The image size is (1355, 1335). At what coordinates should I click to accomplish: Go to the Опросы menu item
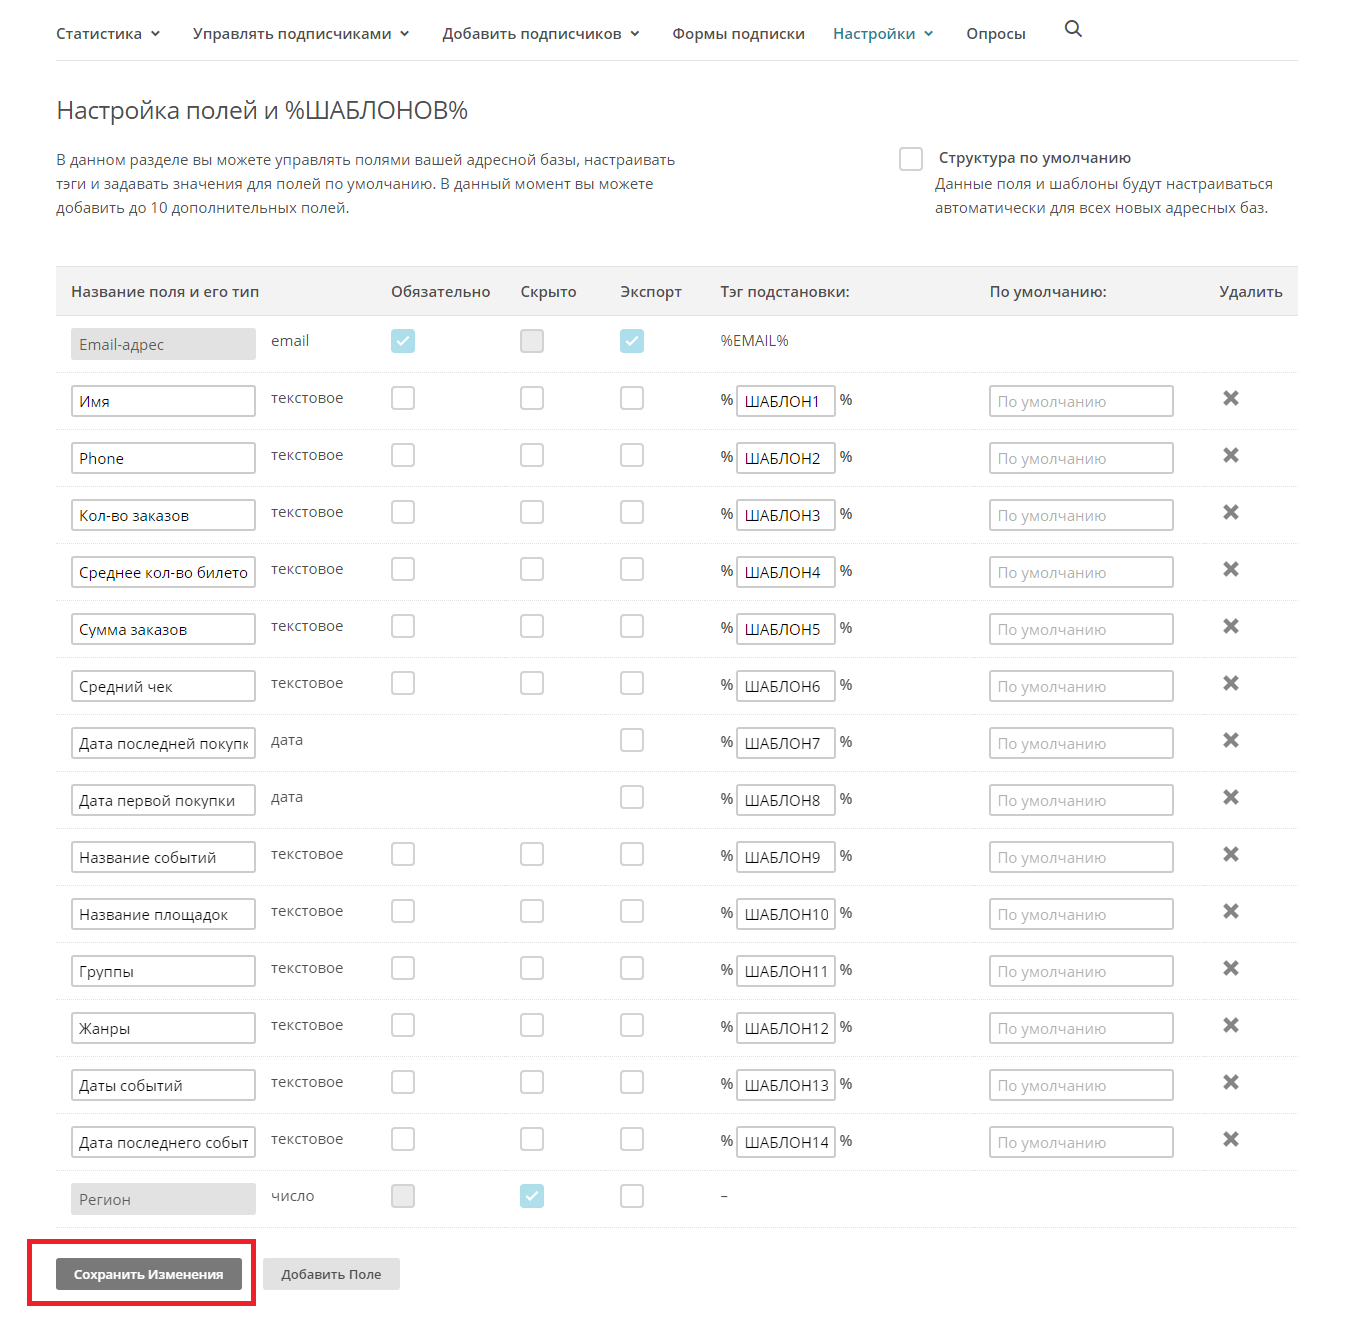click(x=996, y=34)
